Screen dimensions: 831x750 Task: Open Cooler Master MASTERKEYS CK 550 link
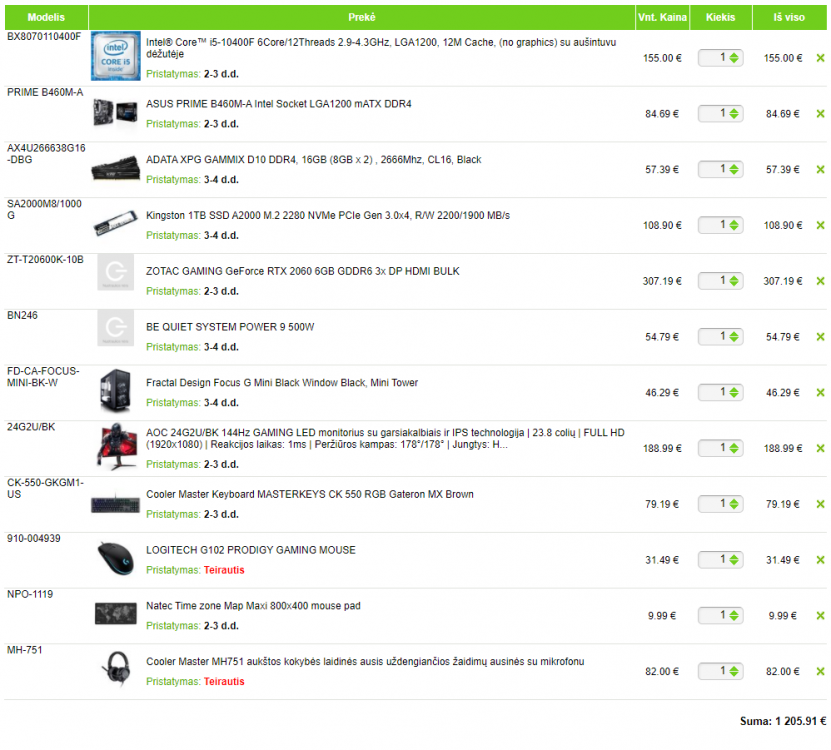click(x=310, y=495)
